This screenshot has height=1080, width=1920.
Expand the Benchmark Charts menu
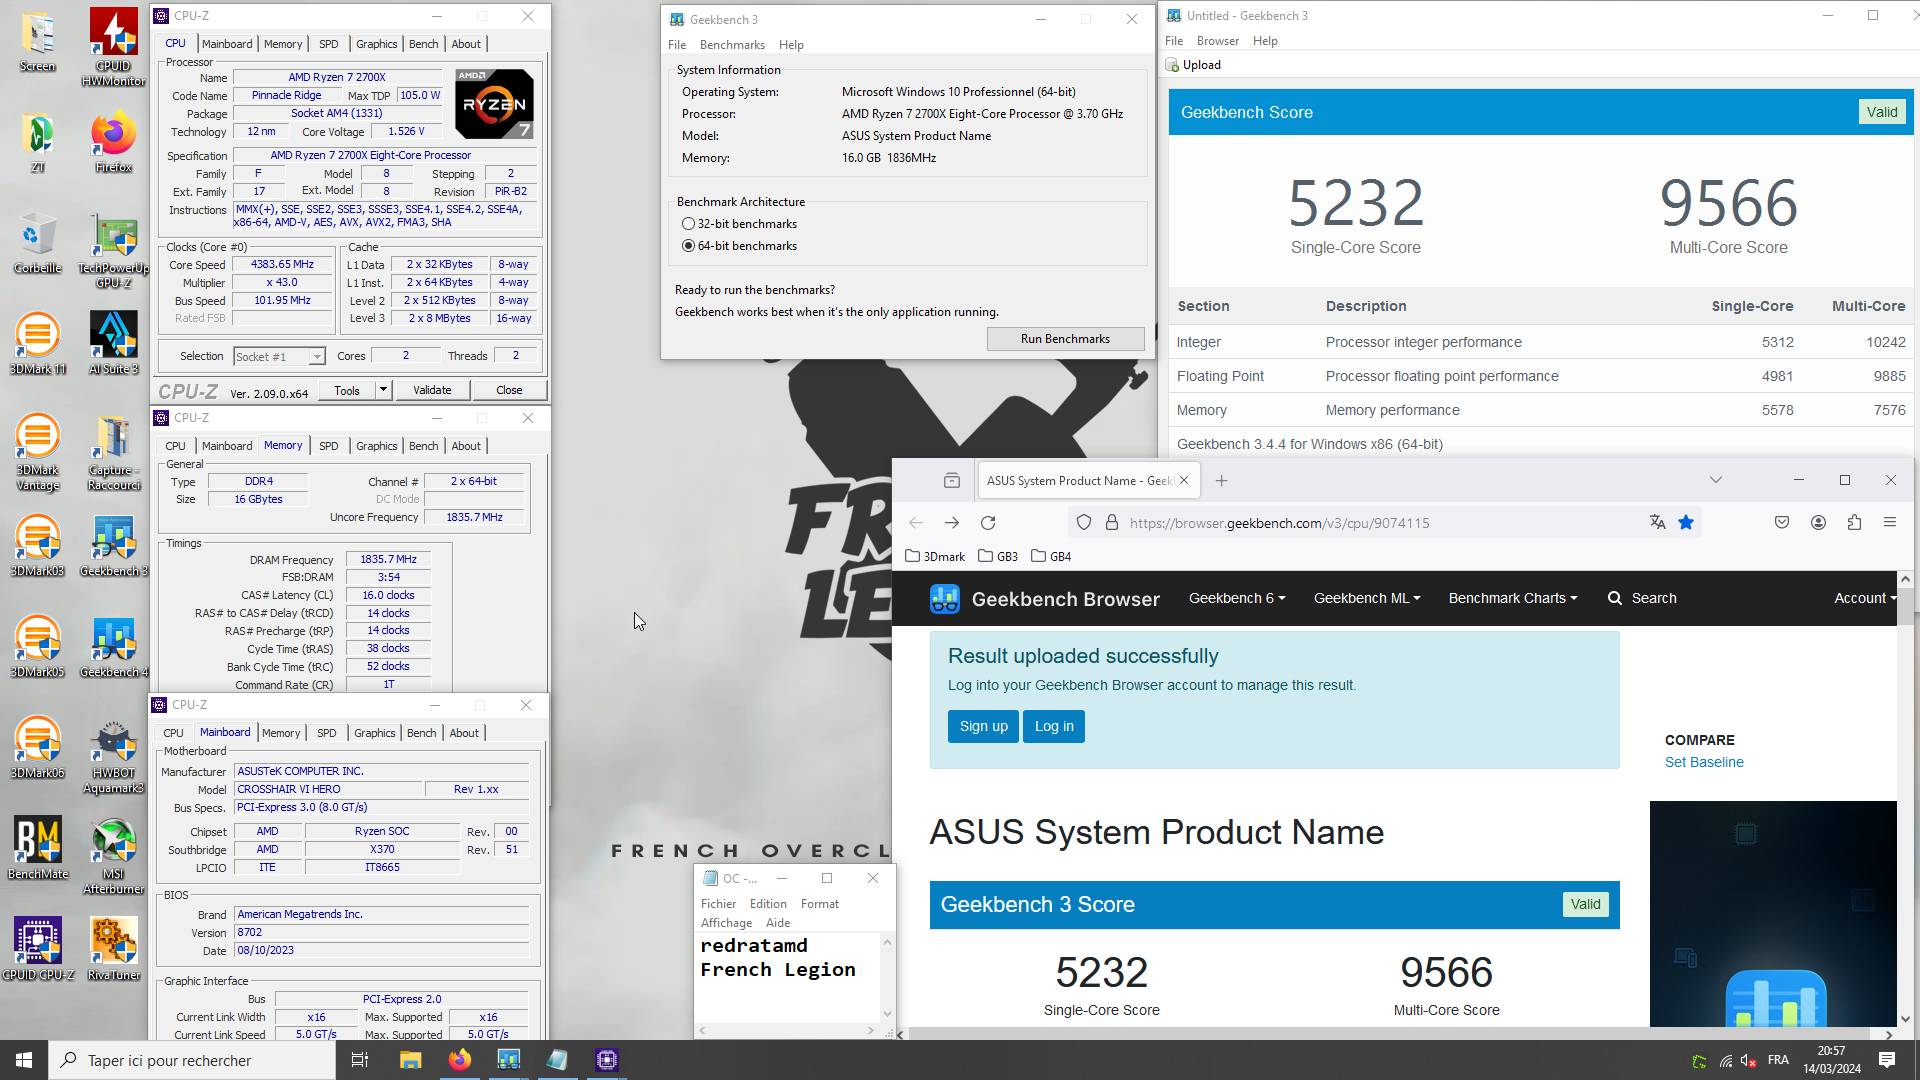[1513, 598]
